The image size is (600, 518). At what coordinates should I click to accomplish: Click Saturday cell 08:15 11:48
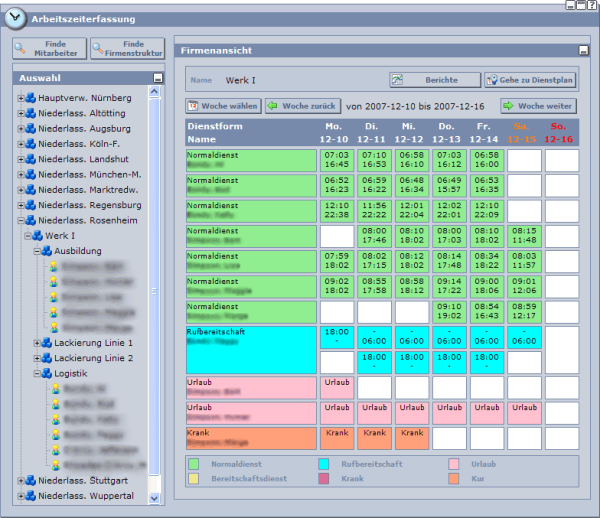pos(524,236)
